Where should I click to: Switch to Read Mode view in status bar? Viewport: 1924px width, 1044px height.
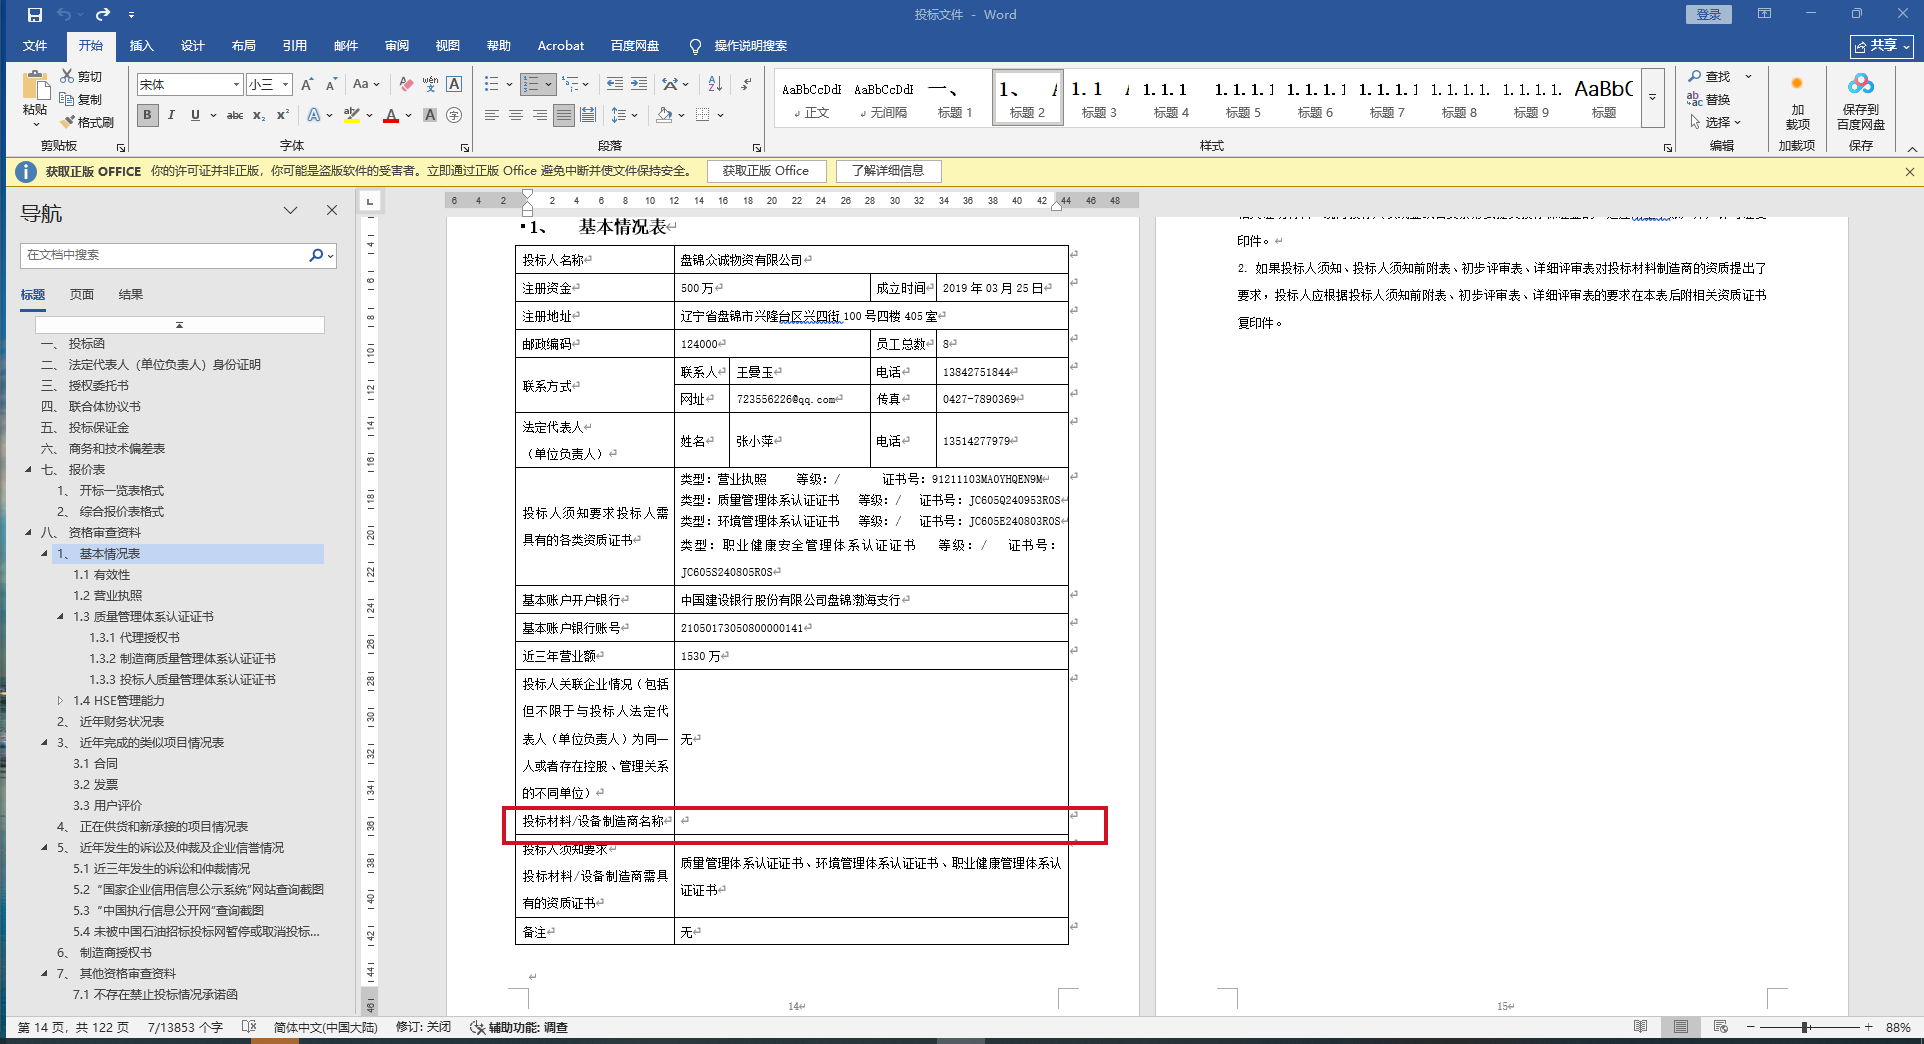pos(1640,1027)
